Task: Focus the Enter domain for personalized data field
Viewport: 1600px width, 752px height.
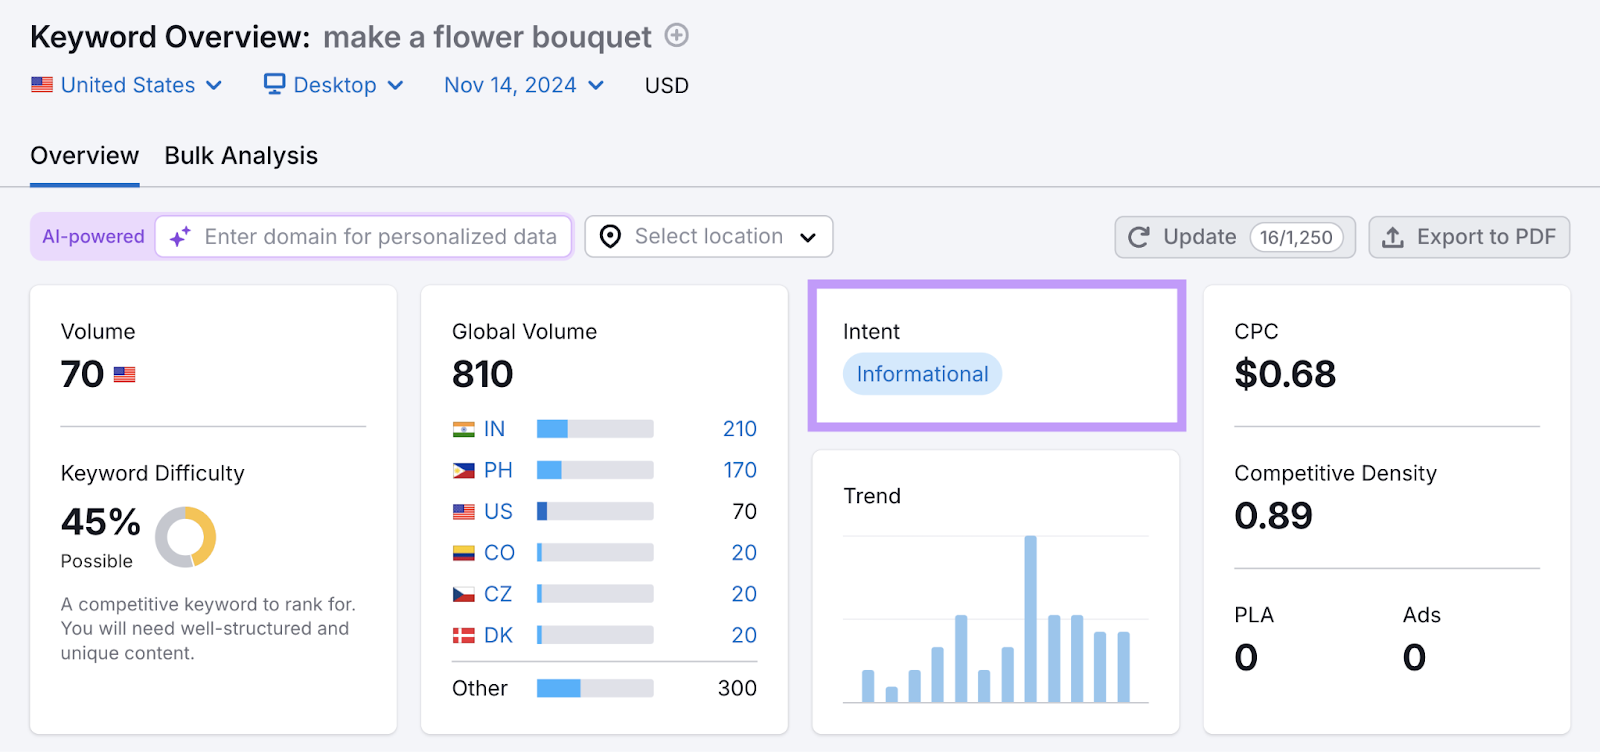Action: (380, 237)
